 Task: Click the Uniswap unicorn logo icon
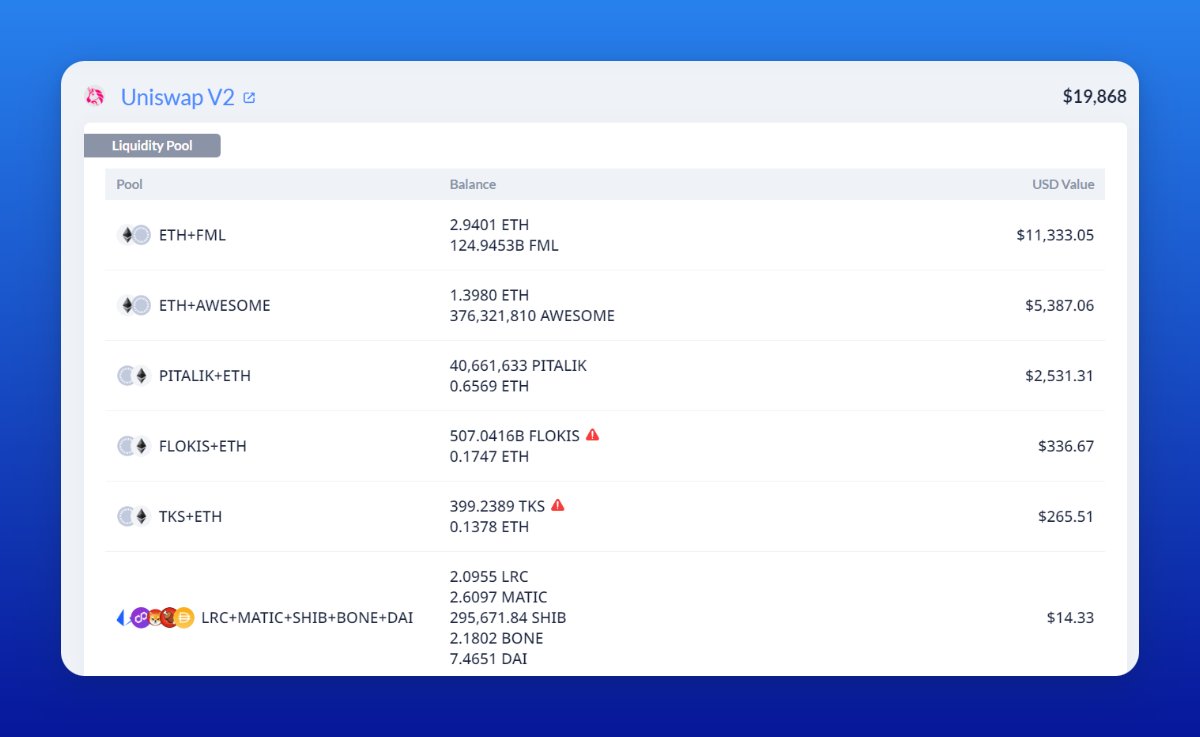[95, 97]
